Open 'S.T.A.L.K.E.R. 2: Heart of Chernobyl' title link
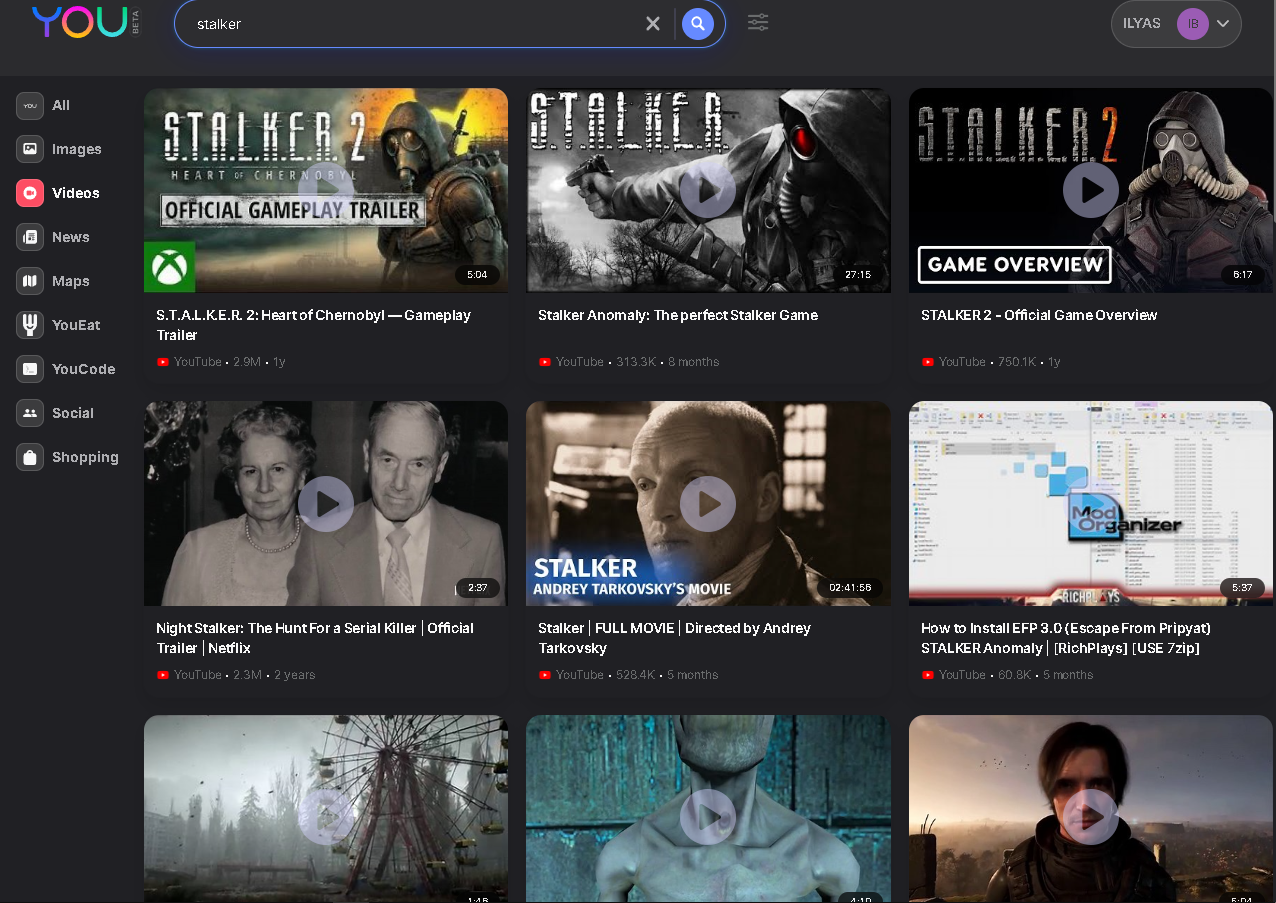Viewport: 1276px width, 903px height. [313, 325]
